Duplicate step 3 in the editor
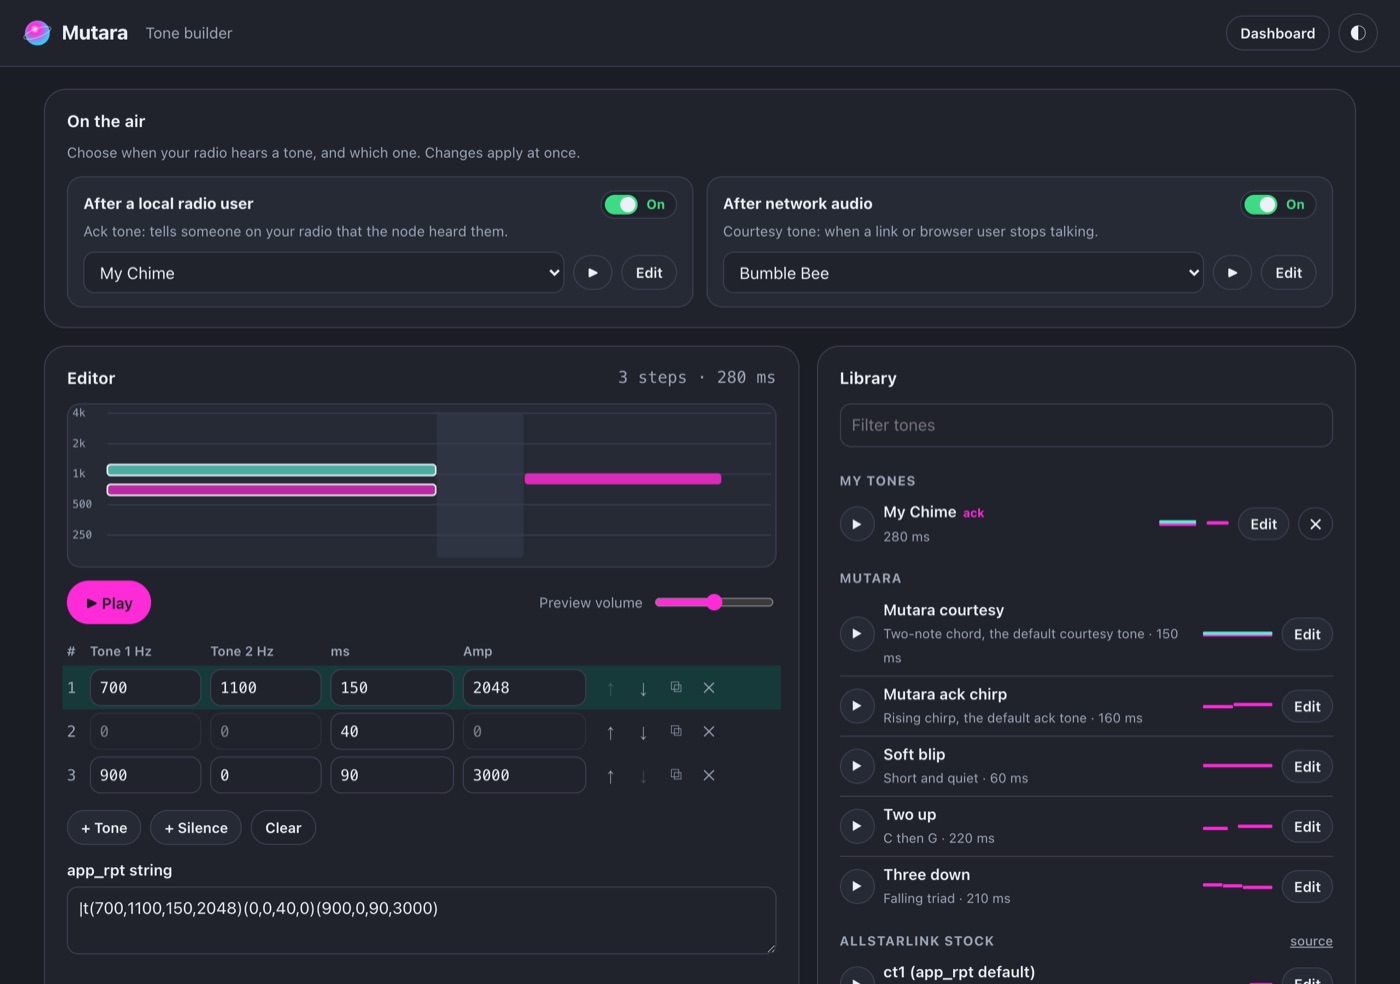Screen dimensions: 1400x984 (x=676, y=776)
